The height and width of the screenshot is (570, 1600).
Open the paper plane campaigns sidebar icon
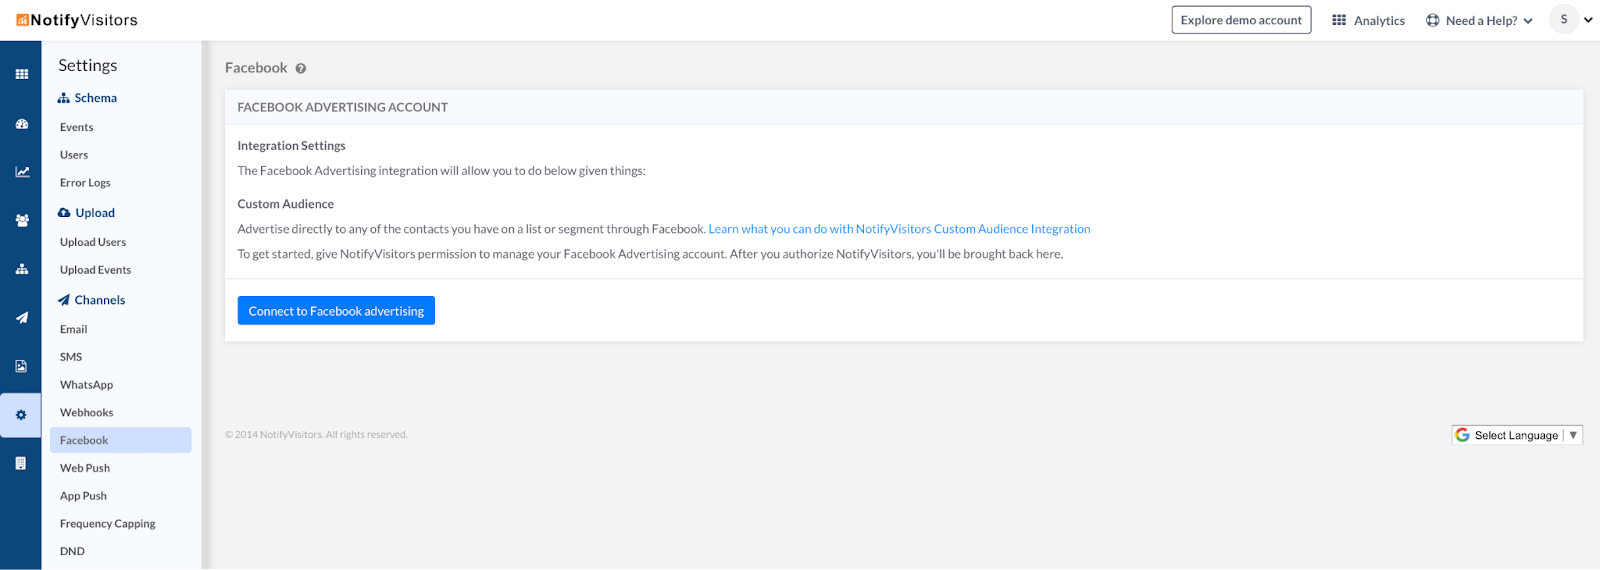(21, 318)
